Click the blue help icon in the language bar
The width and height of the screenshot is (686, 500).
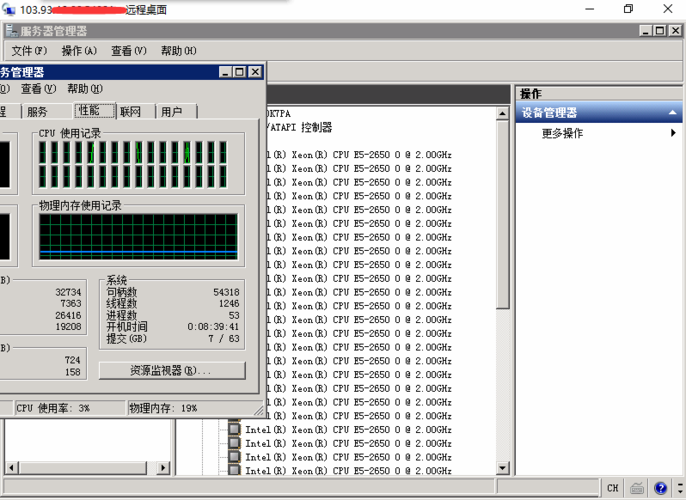660,488
